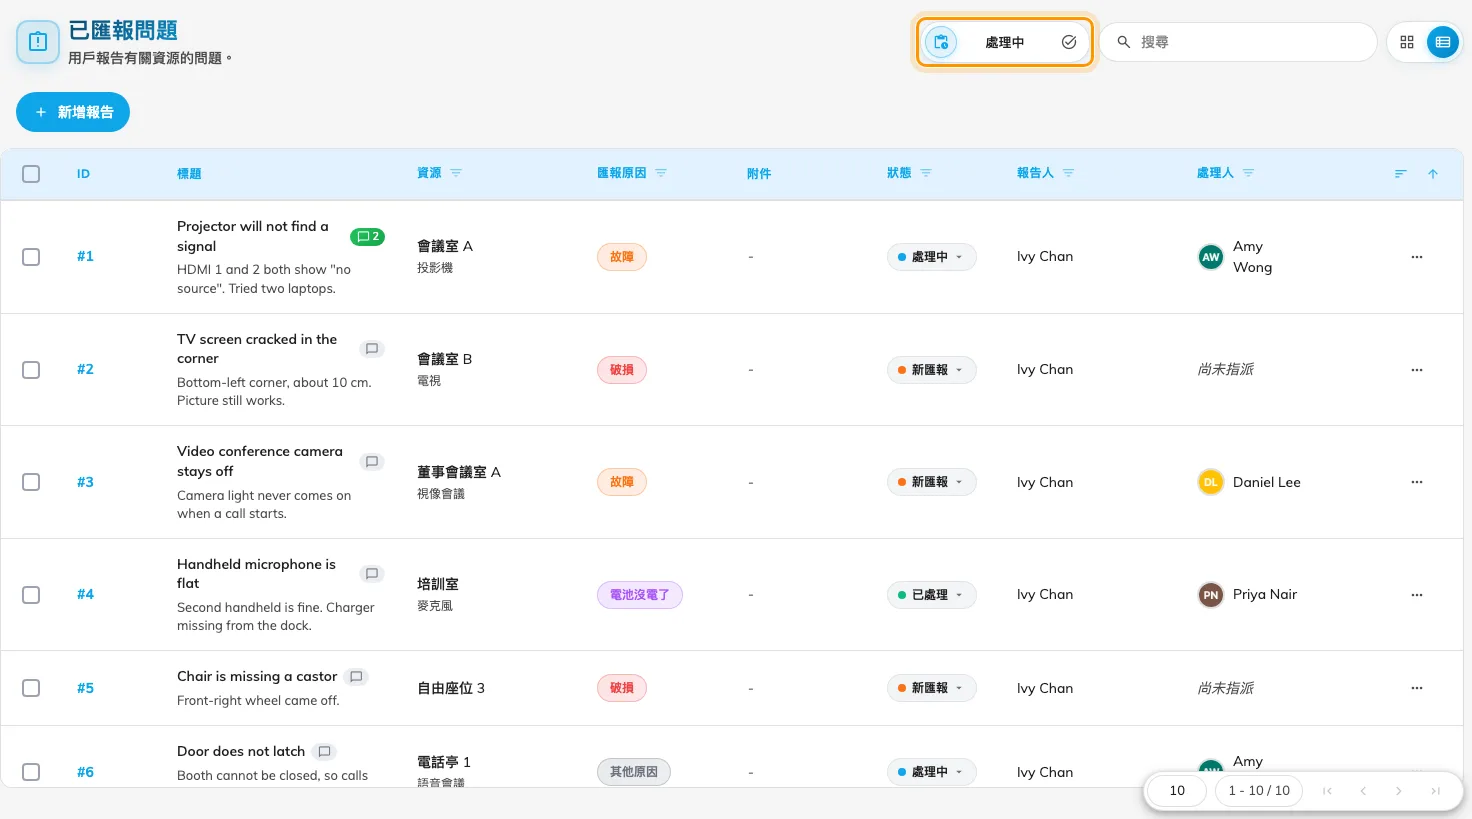
Task: Open comments for TV screen cracked report
Action: 372,349
